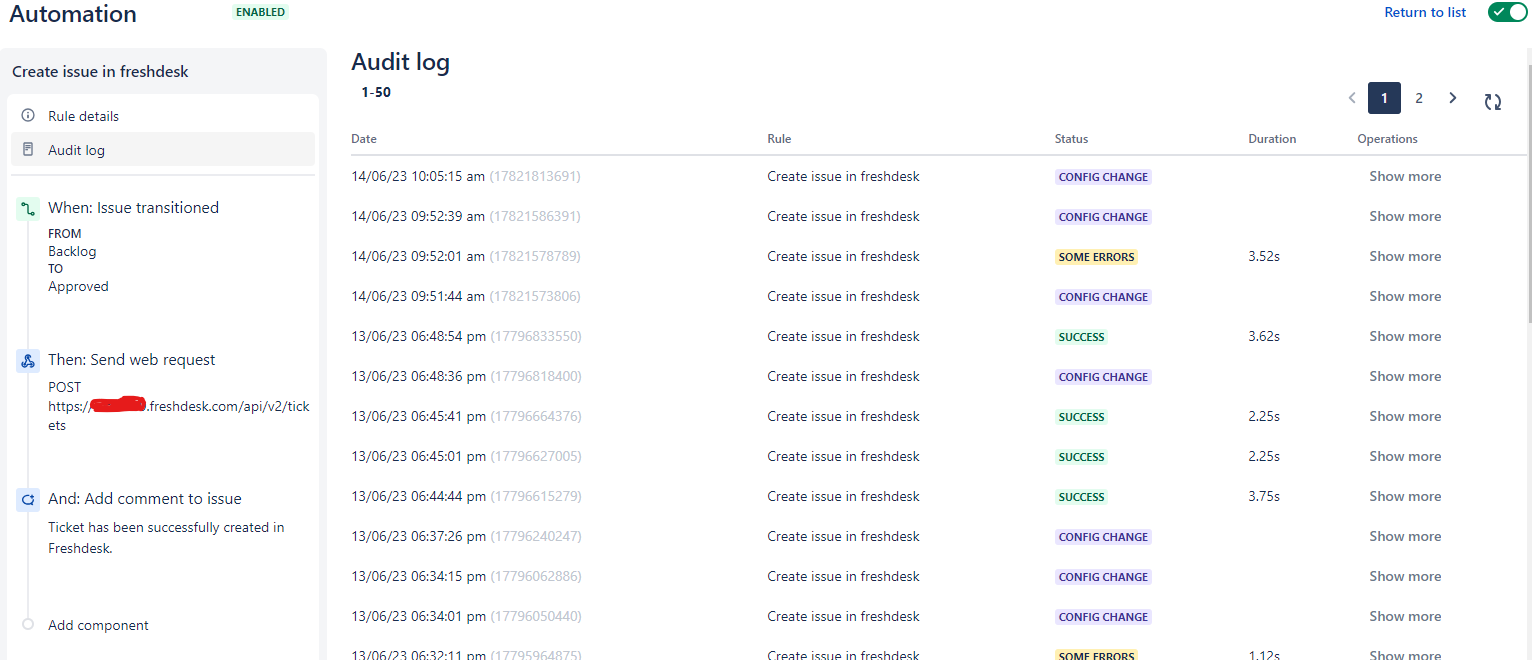Show more for 13/06/23 06:48:36 pm entry

coord(1405,376)
